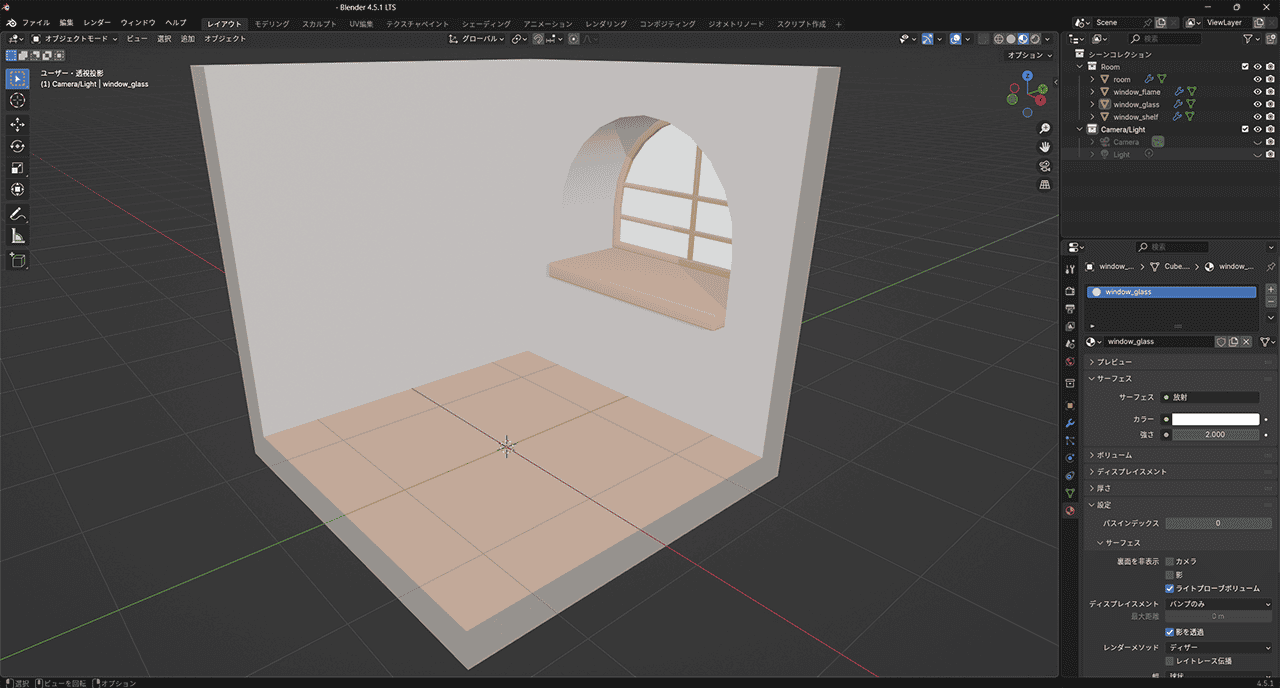The height and width of the screenshot is (688, 1280).
Task: Choose the 3D Cursor tool
Action: (18, 100)
